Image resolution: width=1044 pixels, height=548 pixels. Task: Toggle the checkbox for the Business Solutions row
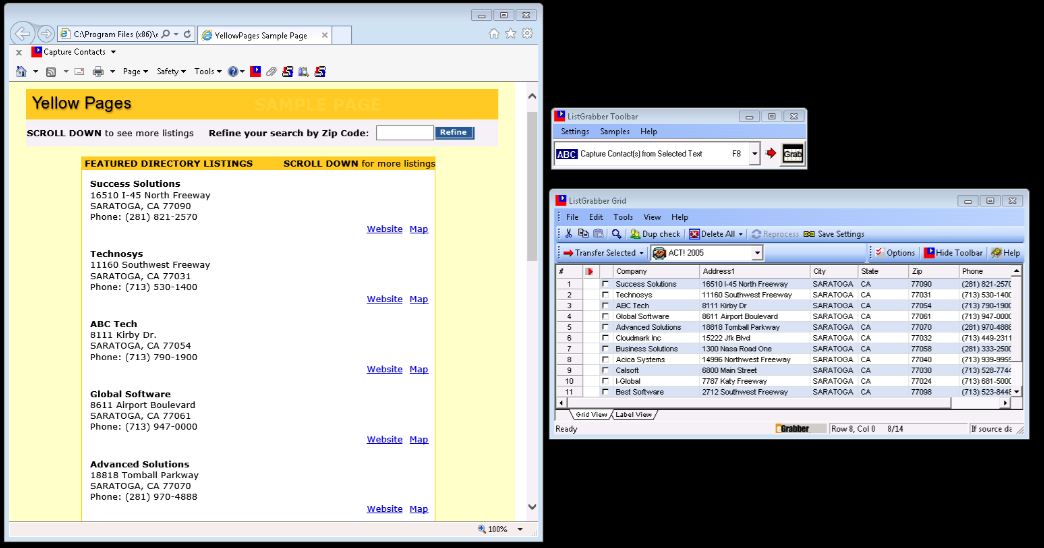click(x=605, y=349)
